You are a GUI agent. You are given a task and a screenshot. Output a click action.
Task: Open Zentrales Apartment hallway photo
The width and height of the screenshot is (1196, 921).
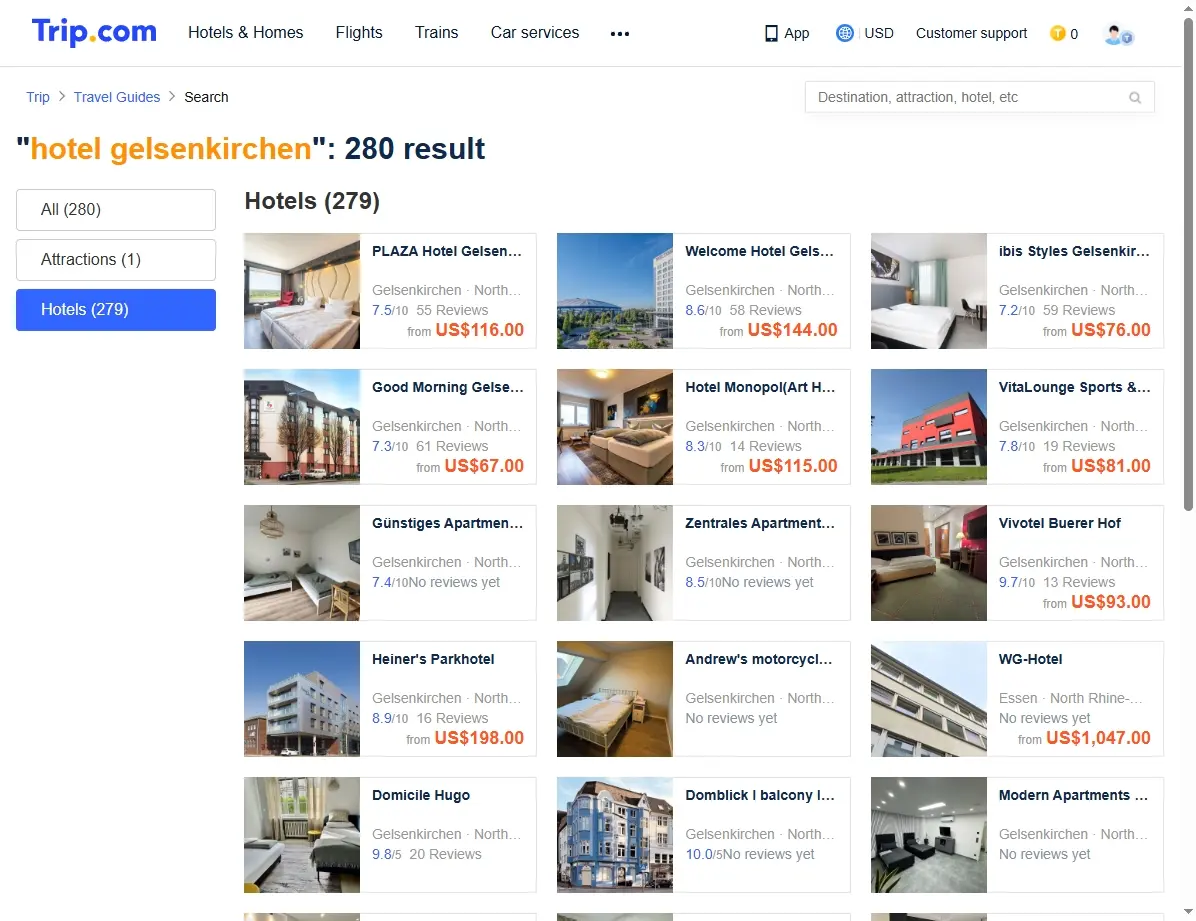[615, 562]
